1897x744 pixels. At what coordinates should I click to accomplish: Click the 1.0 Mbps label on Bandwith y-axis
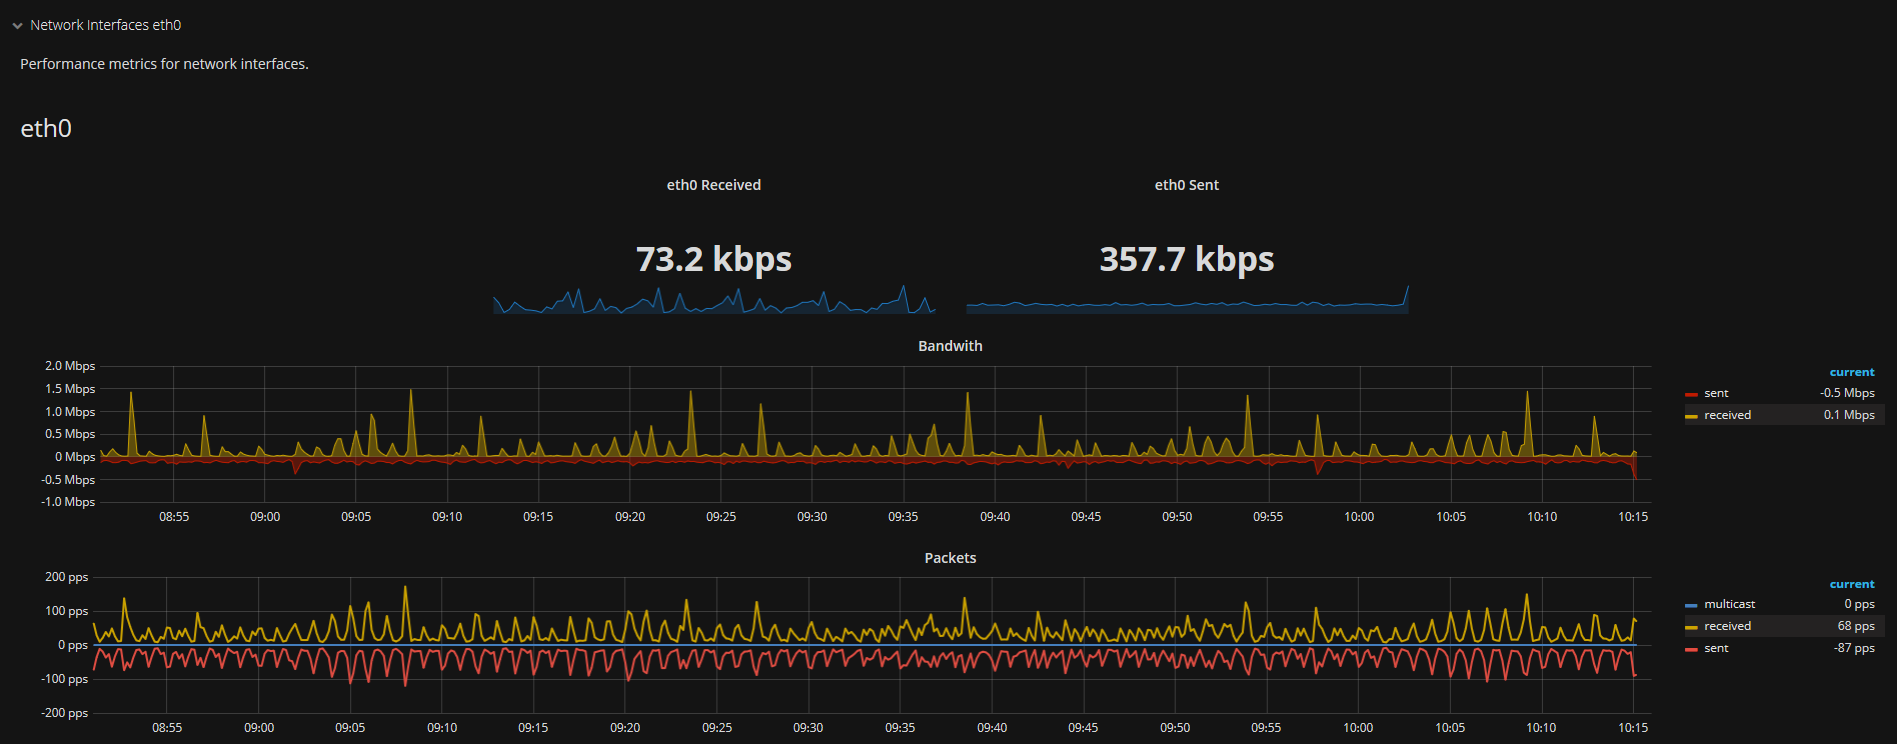coord(70,412)
